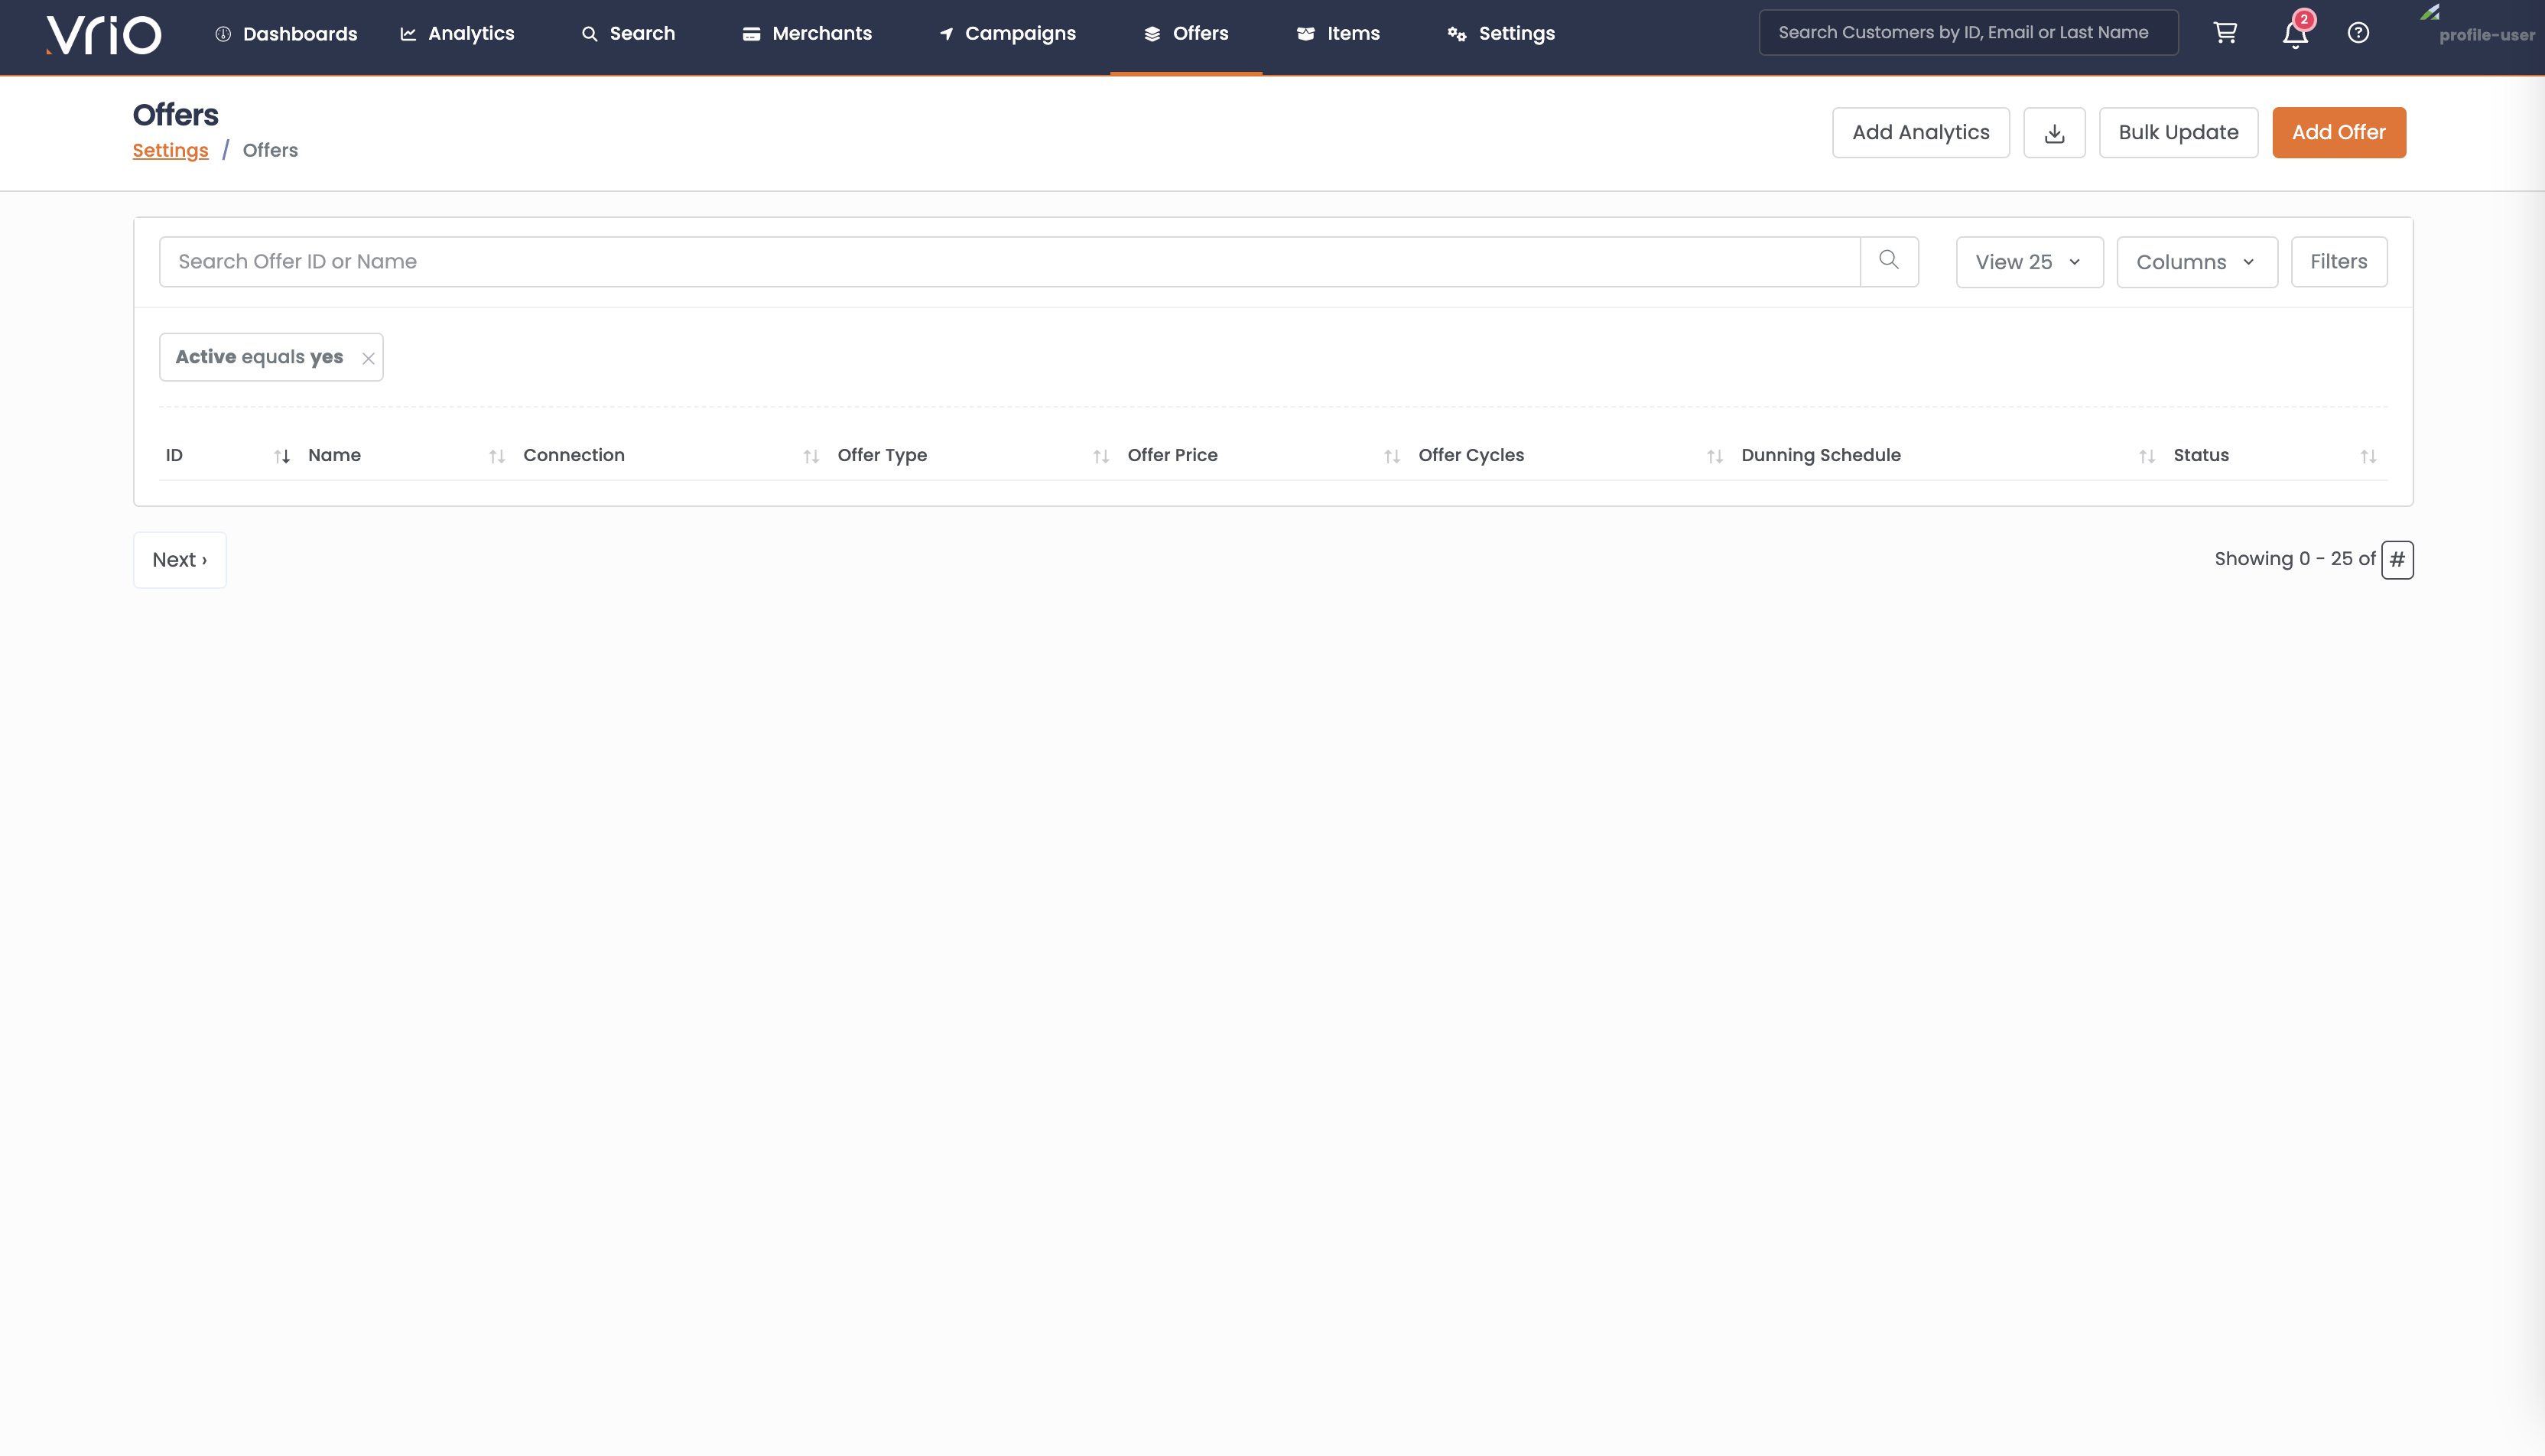This screenshot has height=1456, width=2545.
Task: Open the Campaigns menu
Action: (1007, 34)
